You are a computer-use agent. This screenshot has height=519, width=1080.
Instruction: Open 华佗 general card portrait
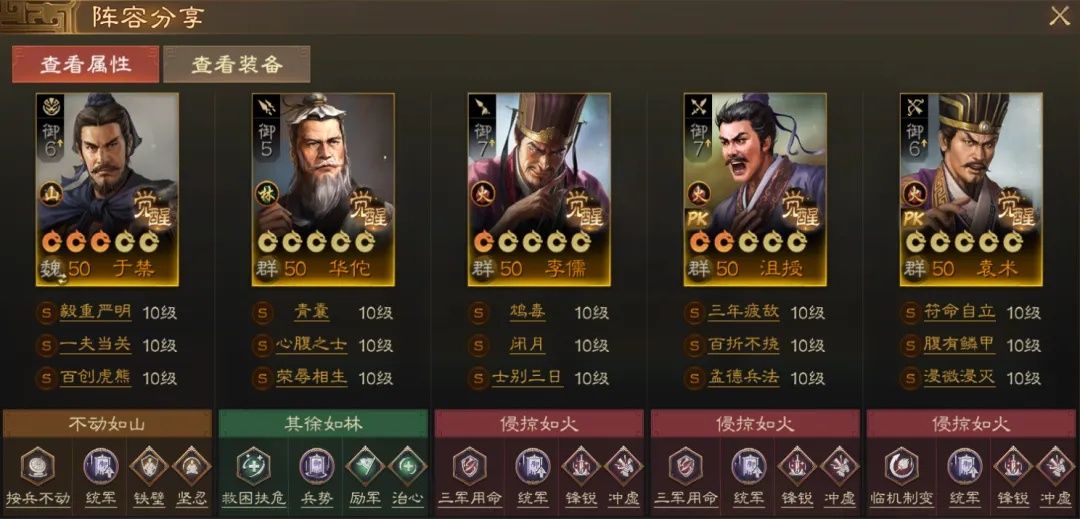[323, 189]
